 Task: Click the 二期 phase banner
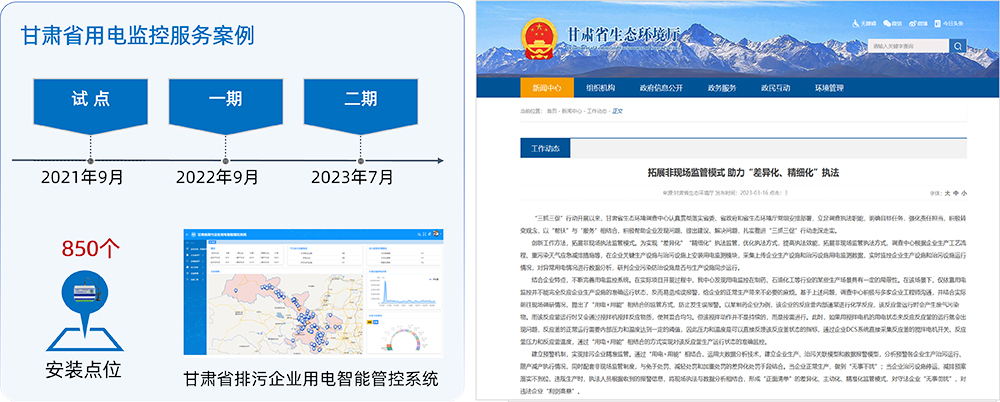[x=361, y=105]
